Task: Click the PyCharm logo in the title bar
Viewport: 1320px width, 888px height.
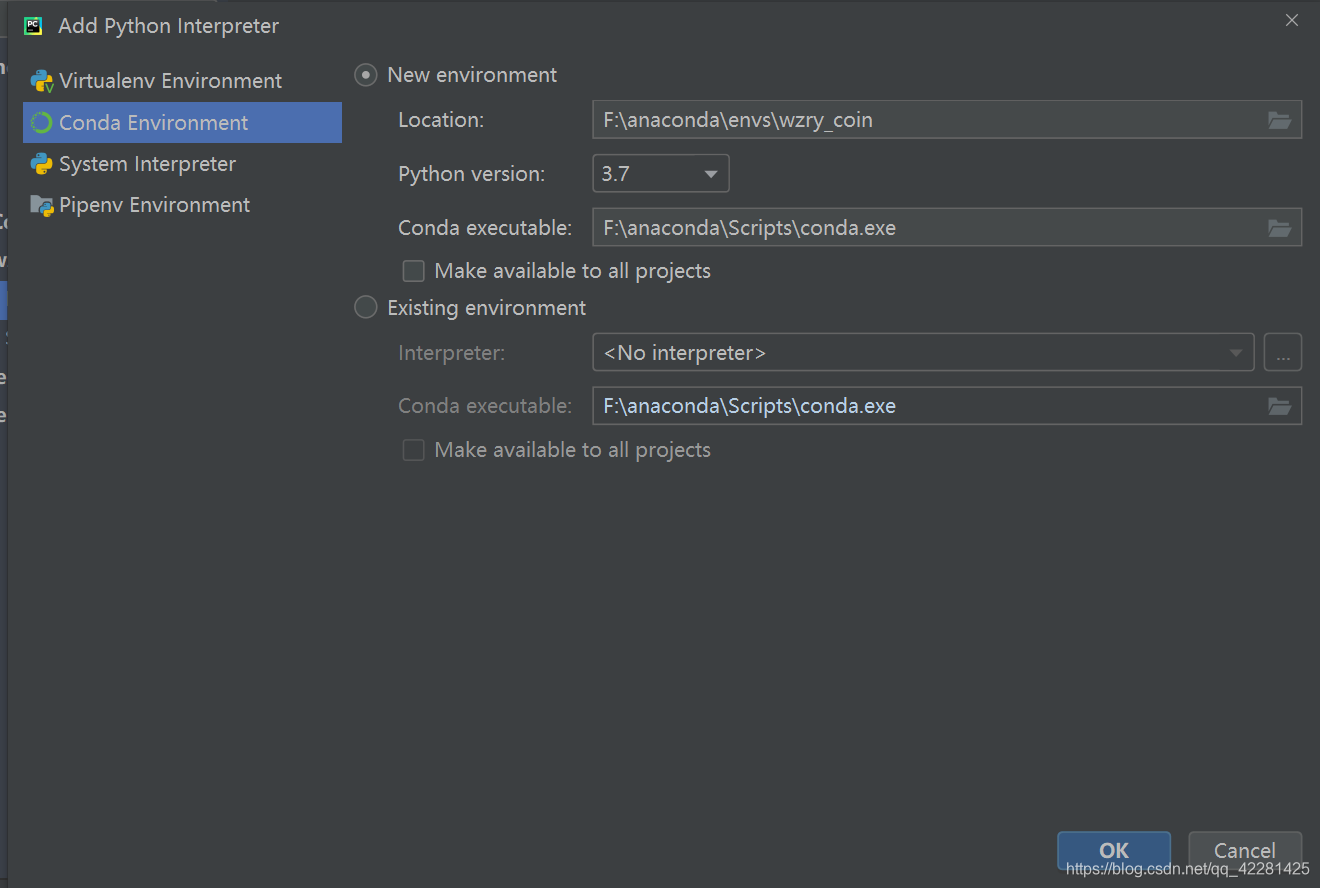Action: tap(34, 26)
